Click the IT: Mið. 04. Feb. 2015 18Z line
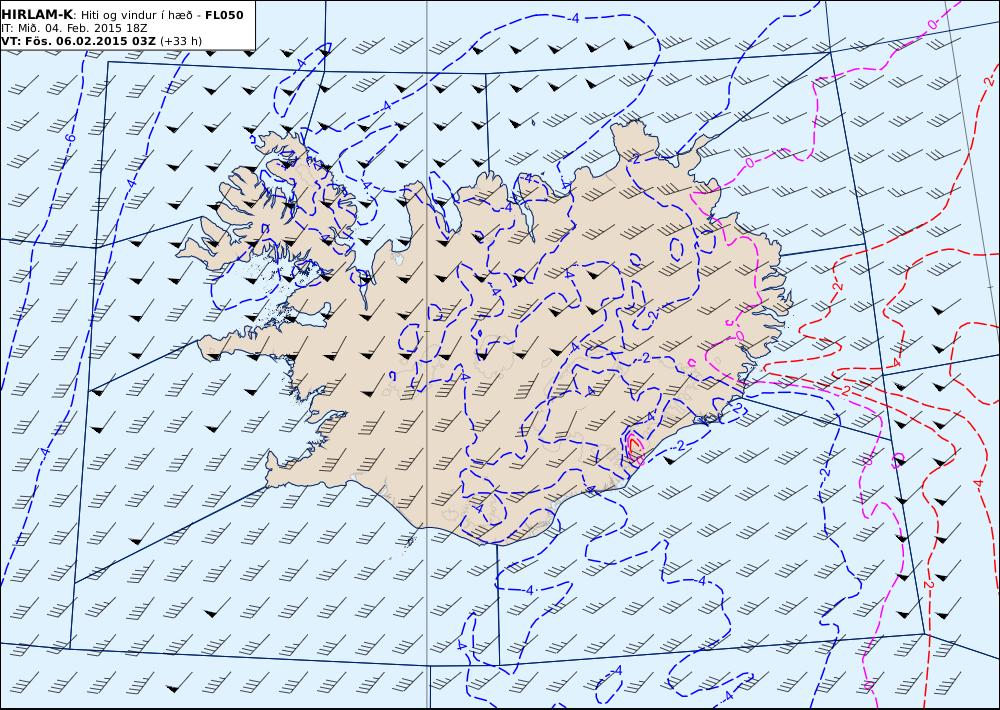Image resolution: width=1000 pixels, height=710 pixels. pos(74,28)
